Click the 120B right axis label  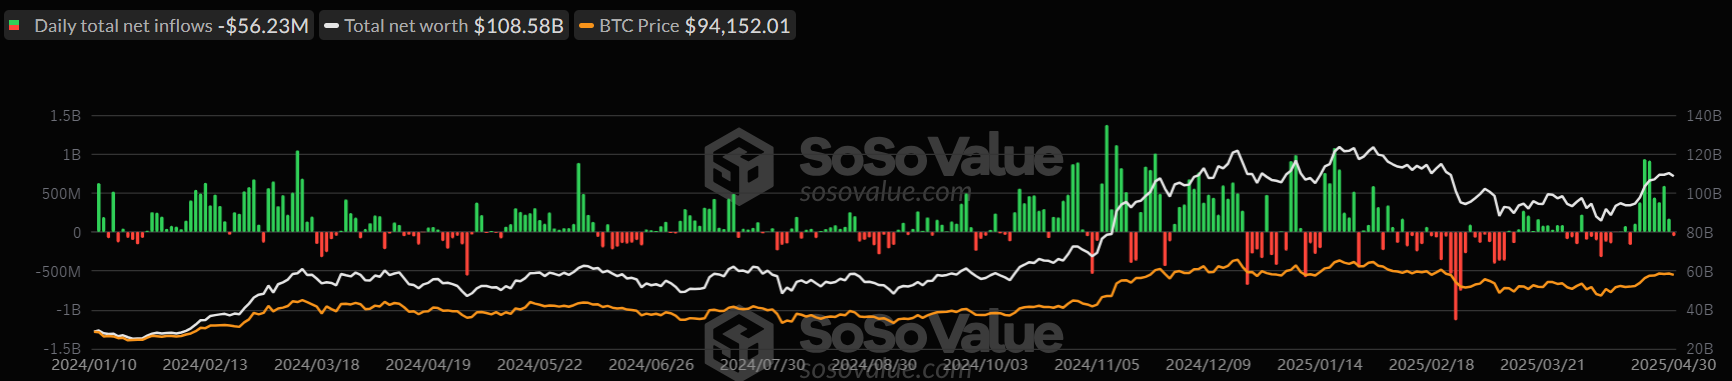[1704, 155]
